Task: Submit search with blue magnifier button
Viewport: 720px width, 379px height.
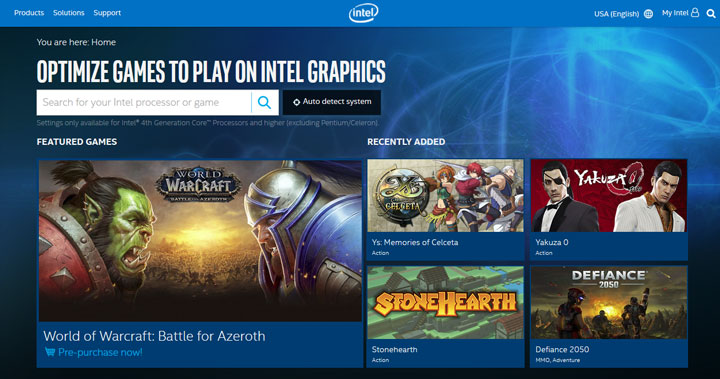Action: [x=264, y=102]
